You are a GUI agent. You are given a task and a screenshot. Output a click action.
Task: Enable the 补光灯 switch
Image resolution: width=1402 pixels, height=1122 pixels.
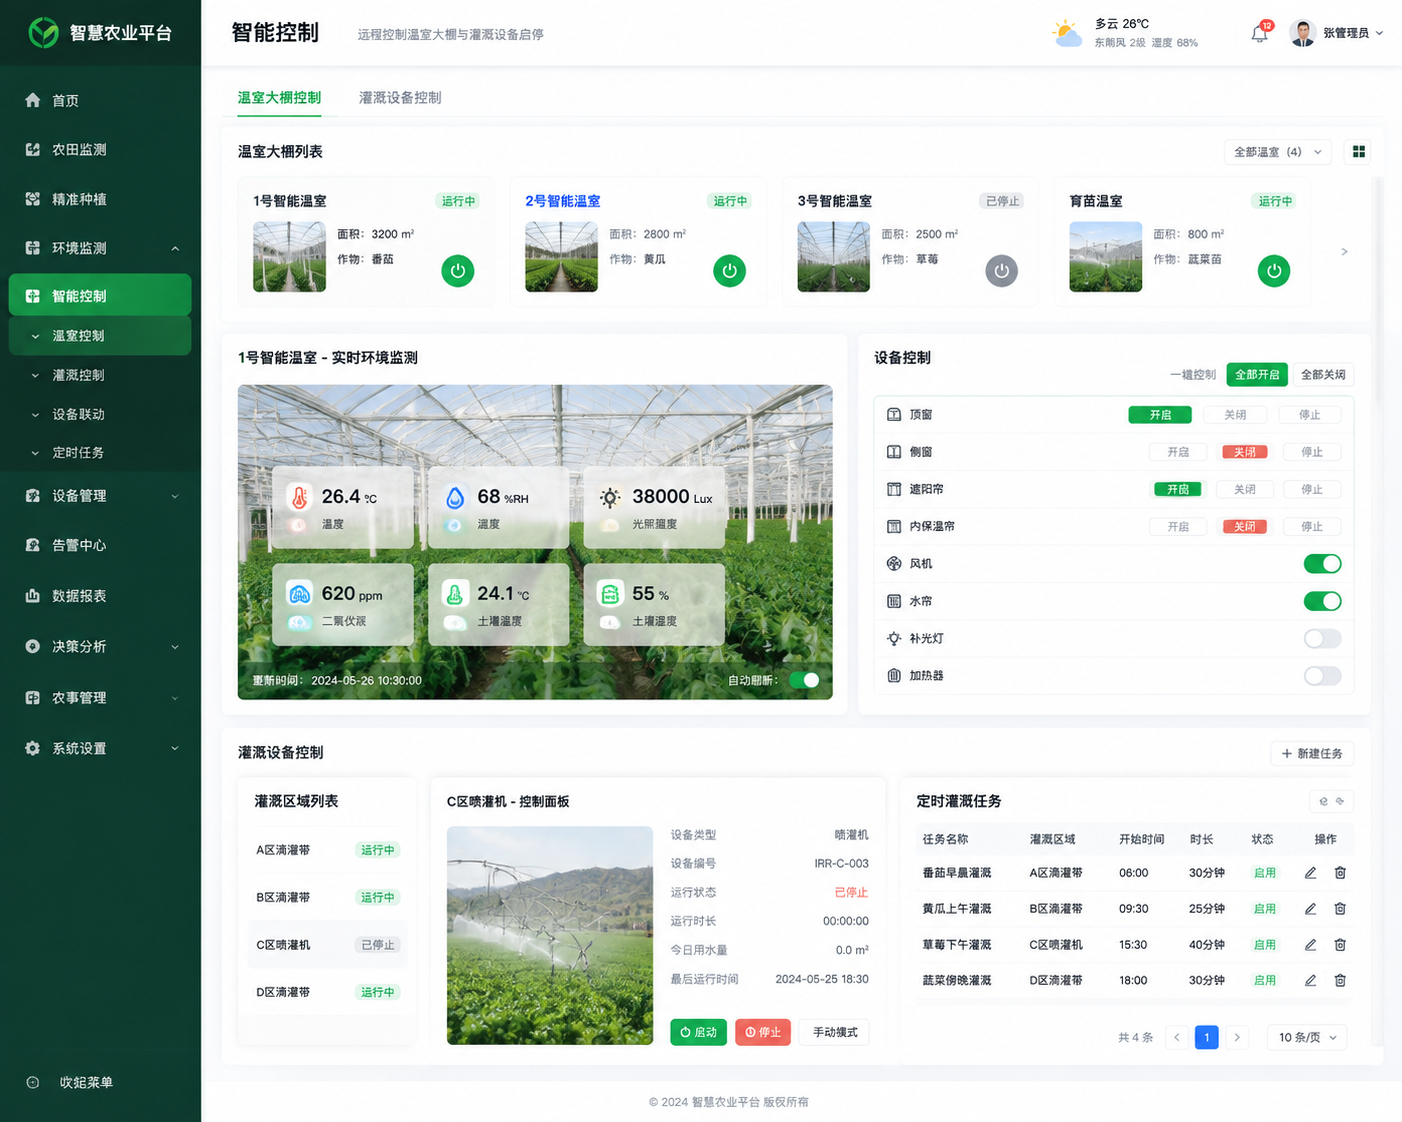click(1322, 638)
